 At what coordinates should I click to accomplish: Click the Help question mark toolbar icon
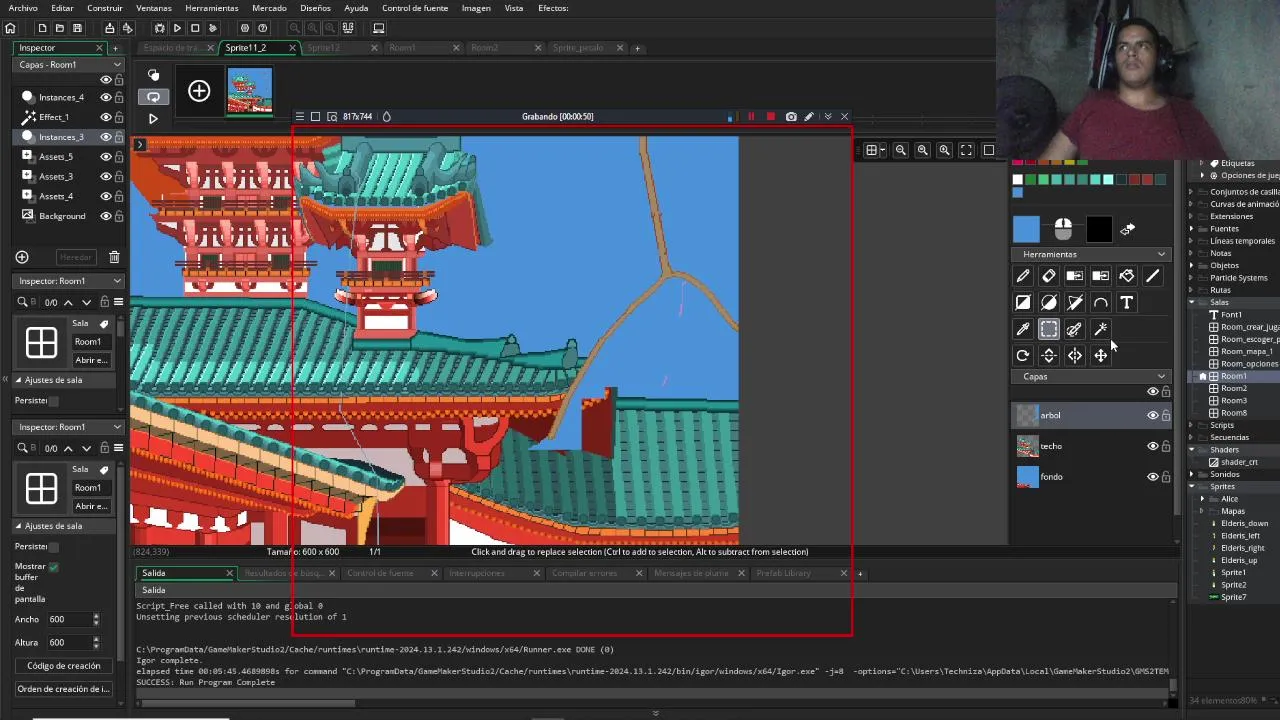(x=263, y=28)
